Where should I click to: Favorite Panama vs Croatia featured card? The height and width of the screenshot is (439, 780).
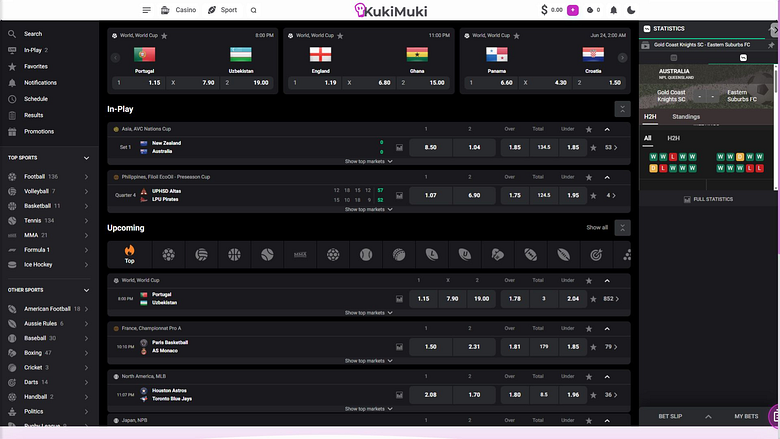coord(516,36)
